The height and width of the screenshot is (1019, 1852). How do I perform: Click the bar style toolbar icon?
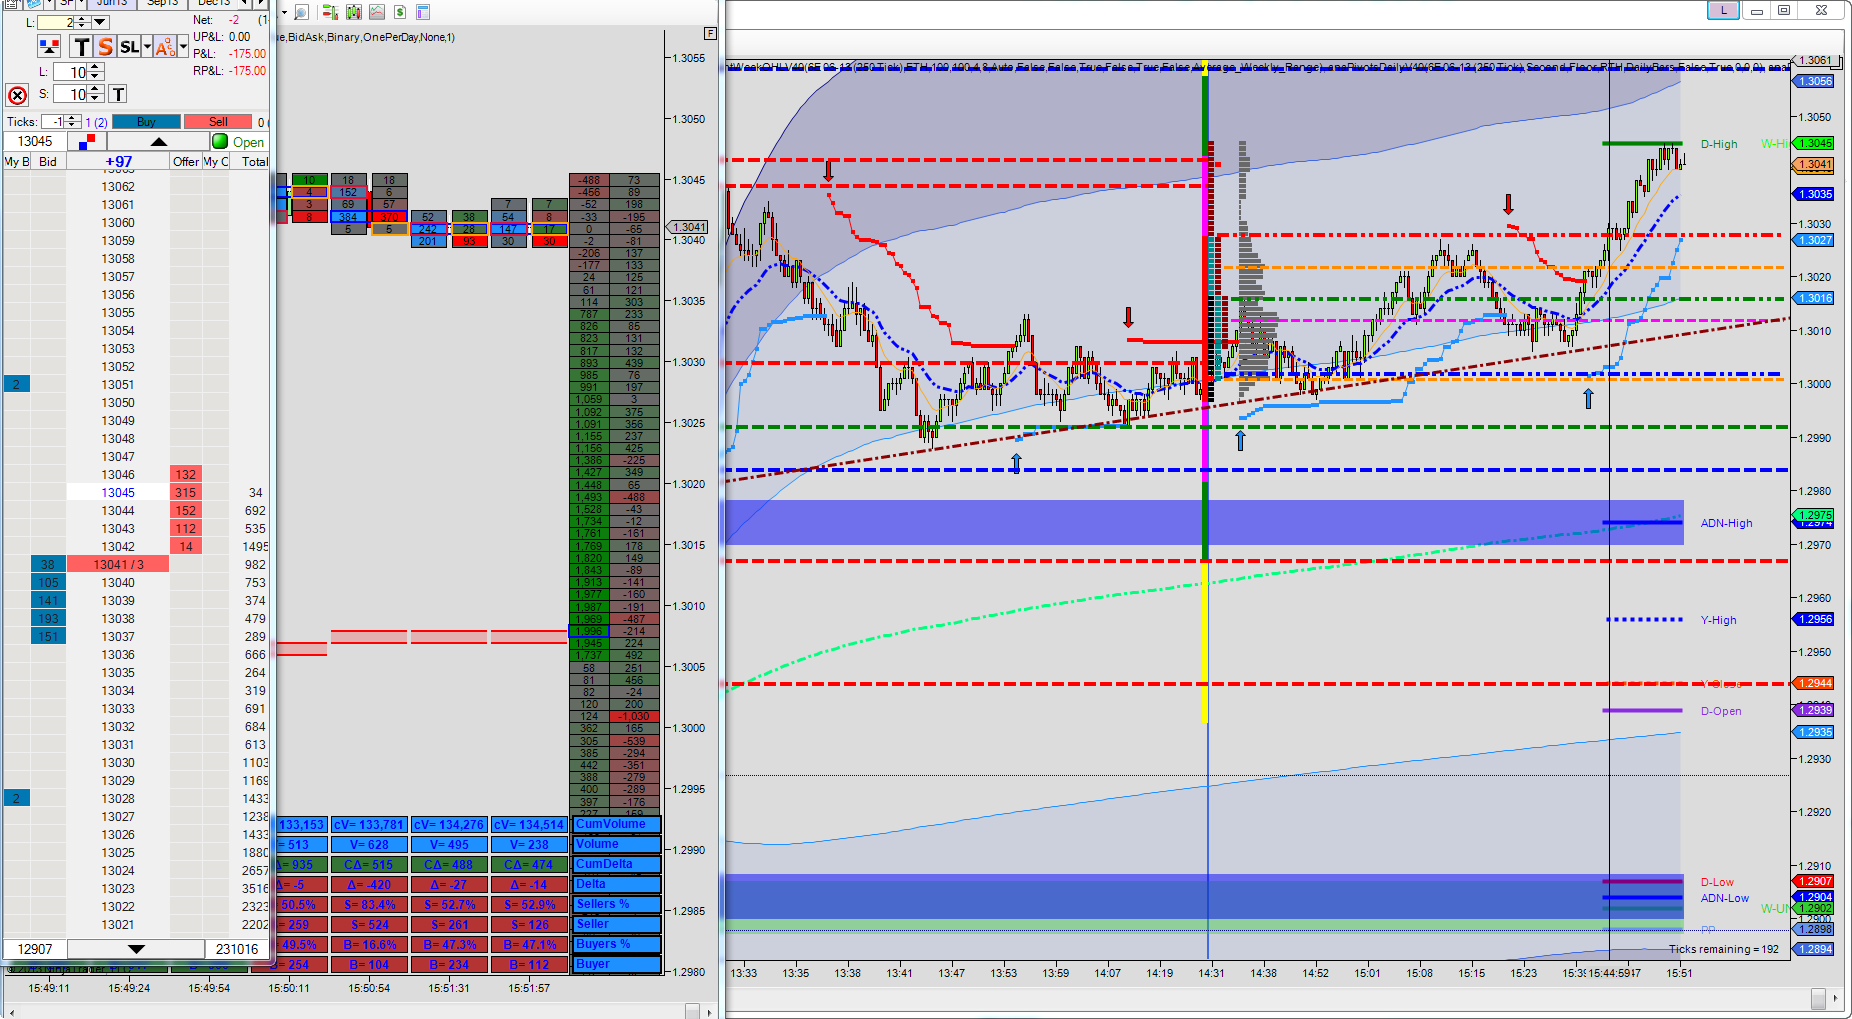click(x=329, y=12)
